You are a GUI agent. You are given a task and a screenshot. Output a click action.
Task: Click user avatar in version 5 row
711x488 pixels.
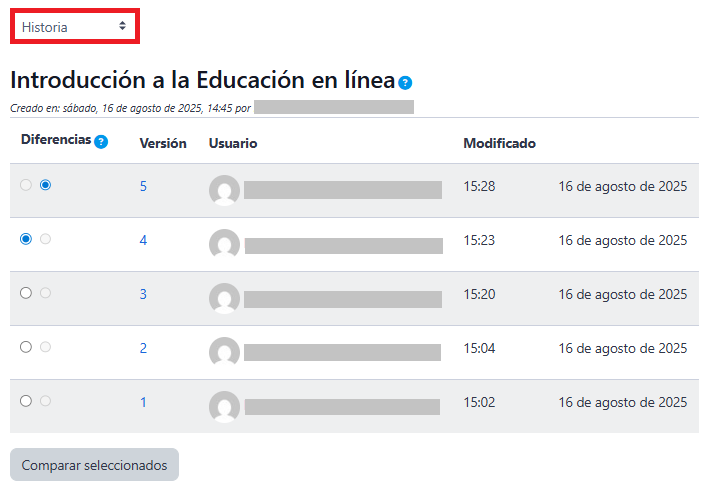pos(225,190)
